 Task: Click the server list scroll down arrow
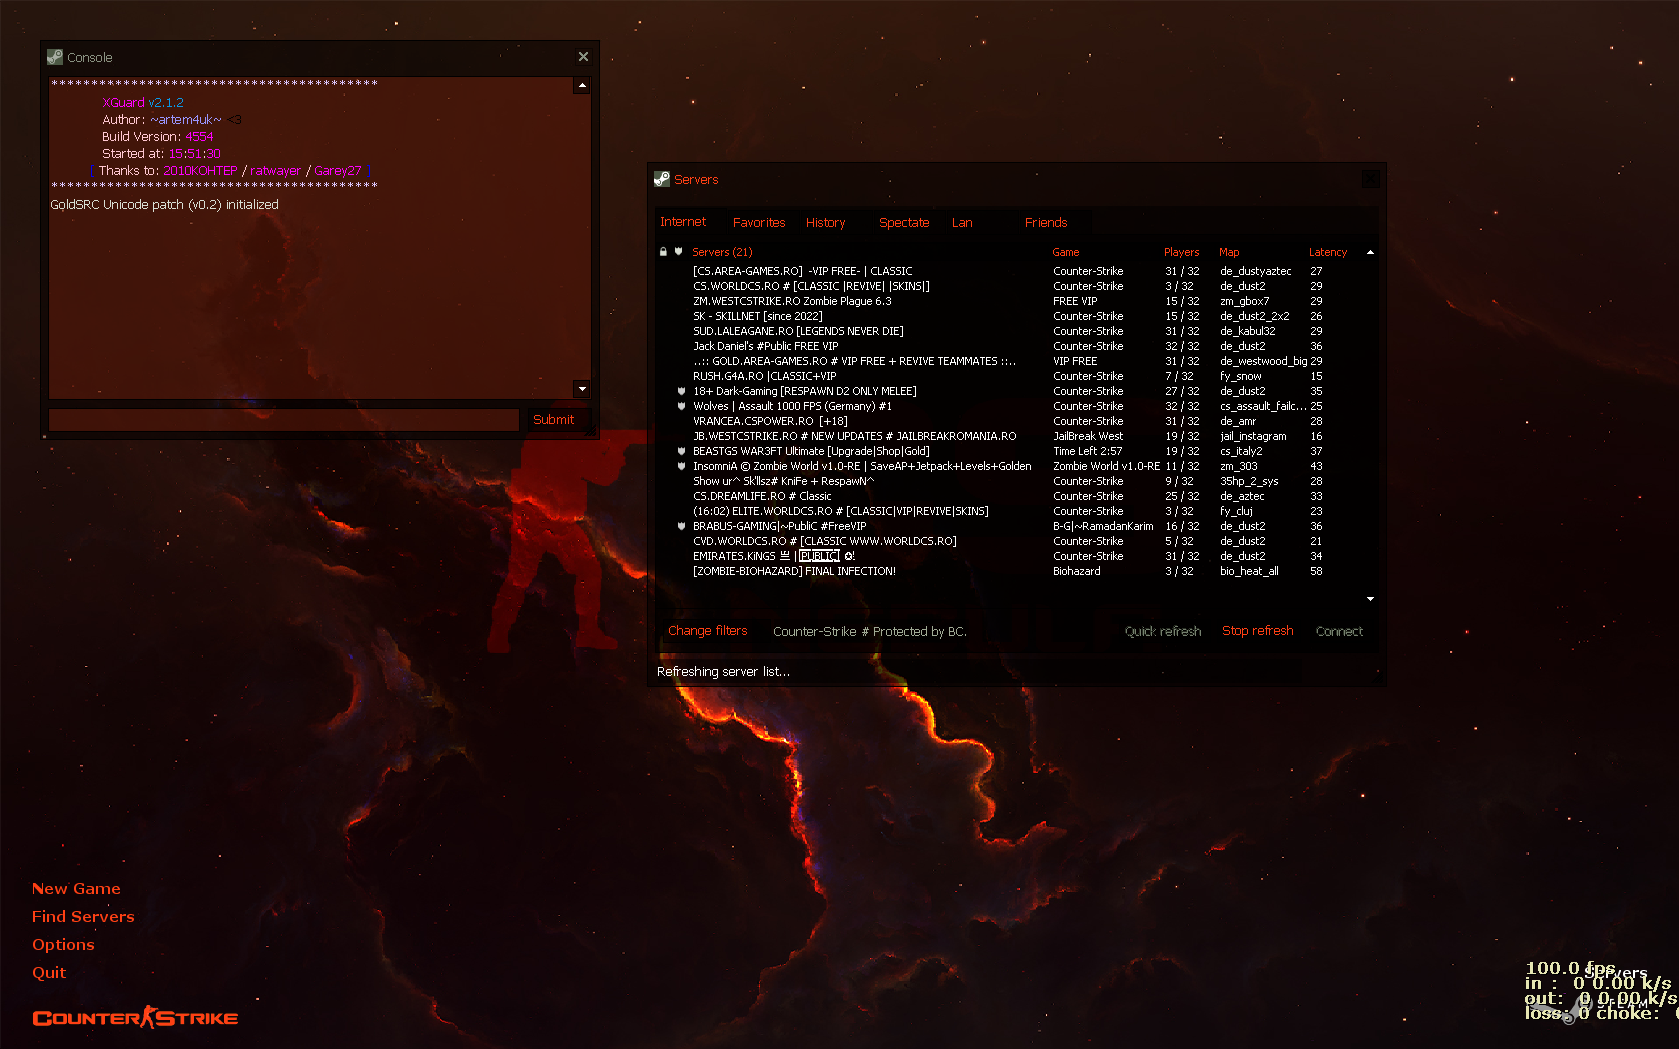pyautogui.click(x=1370, y=599)
